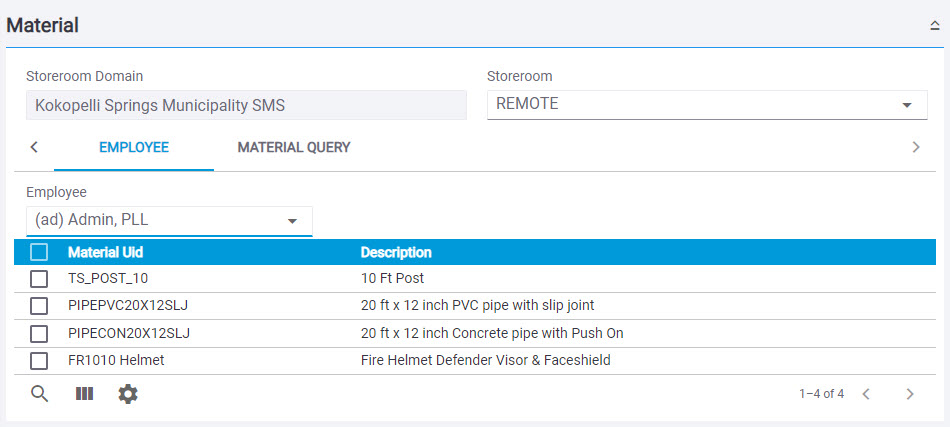Switch to the Material Query tab

click(294, 148)
